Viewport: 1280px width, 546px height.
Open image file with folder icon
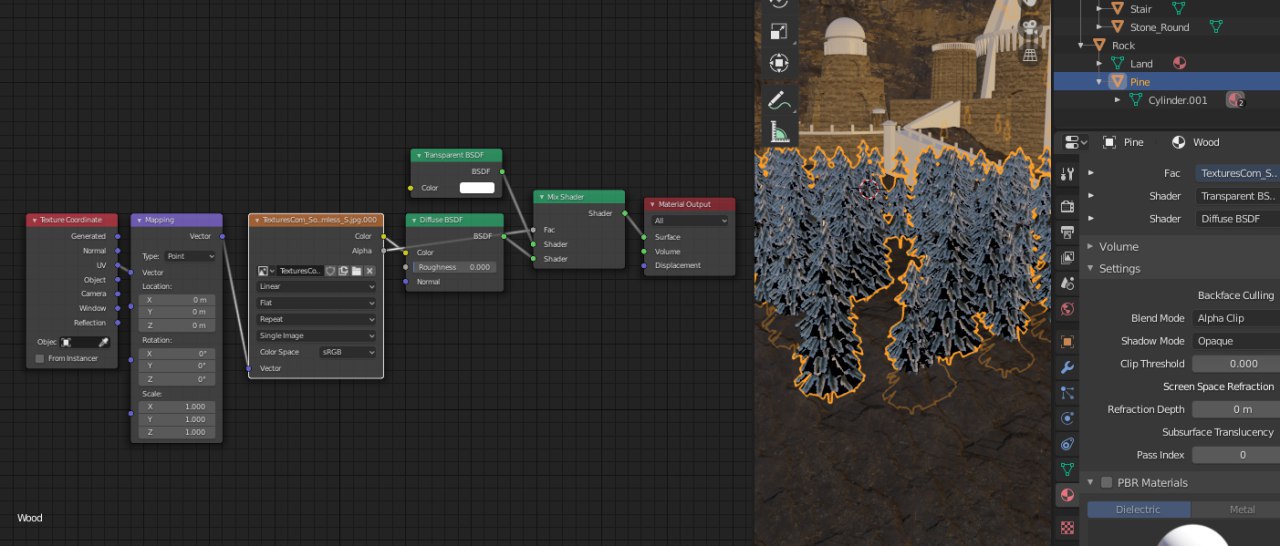(x=356, y=271)
